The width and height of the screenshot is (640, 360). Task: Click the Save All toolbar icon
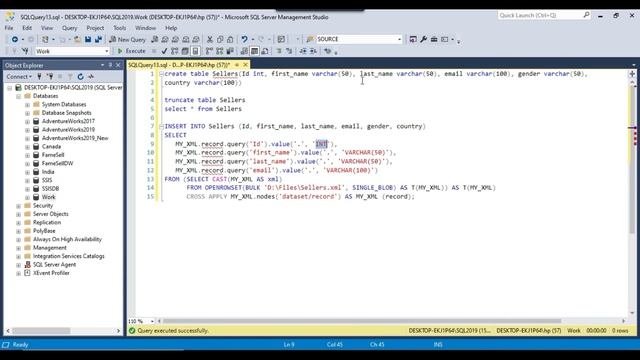[98, 39]
